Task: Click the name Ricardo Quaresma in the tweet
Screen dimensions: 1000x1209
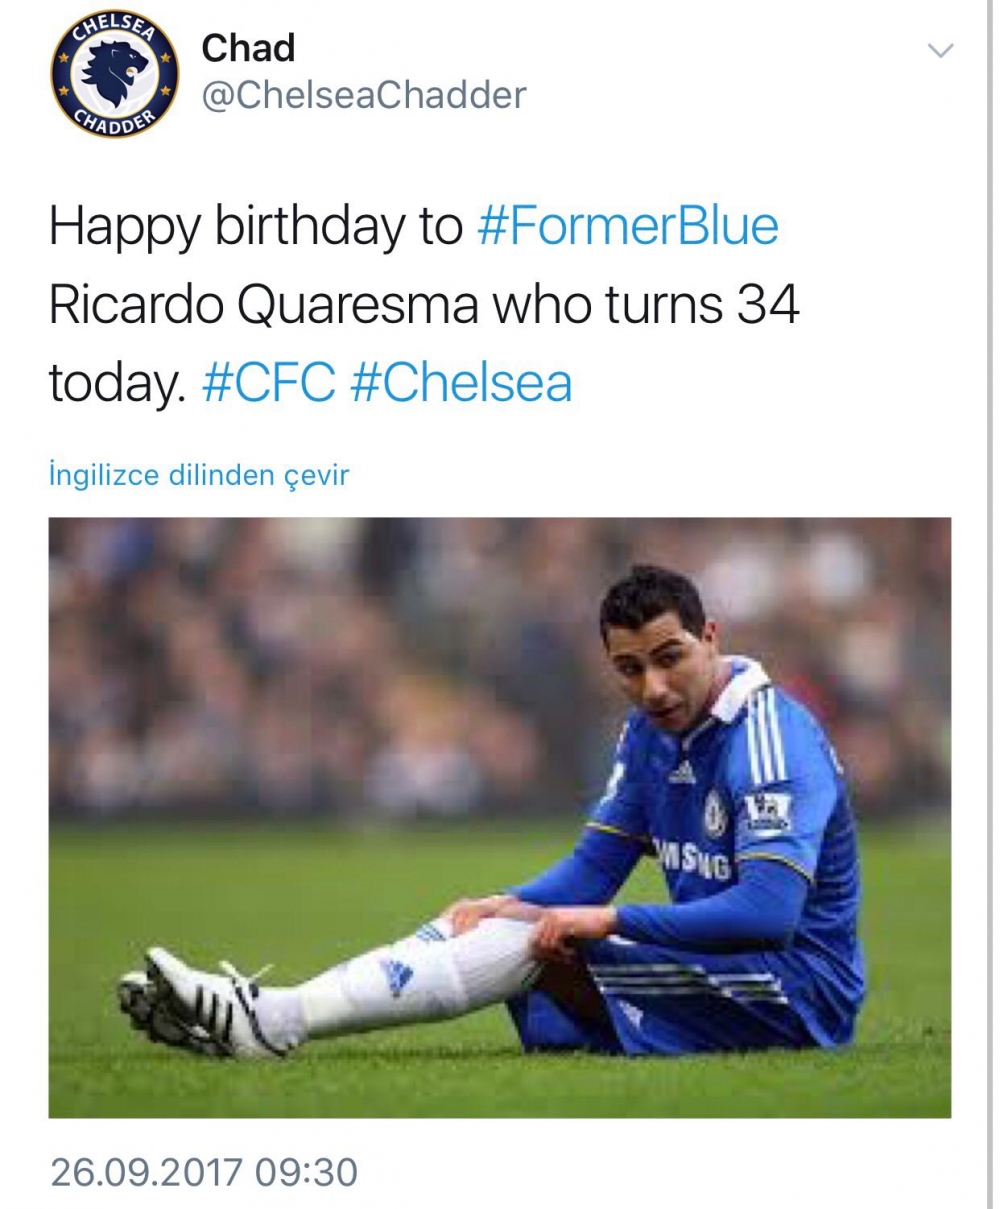Action: tap(256, 305)
